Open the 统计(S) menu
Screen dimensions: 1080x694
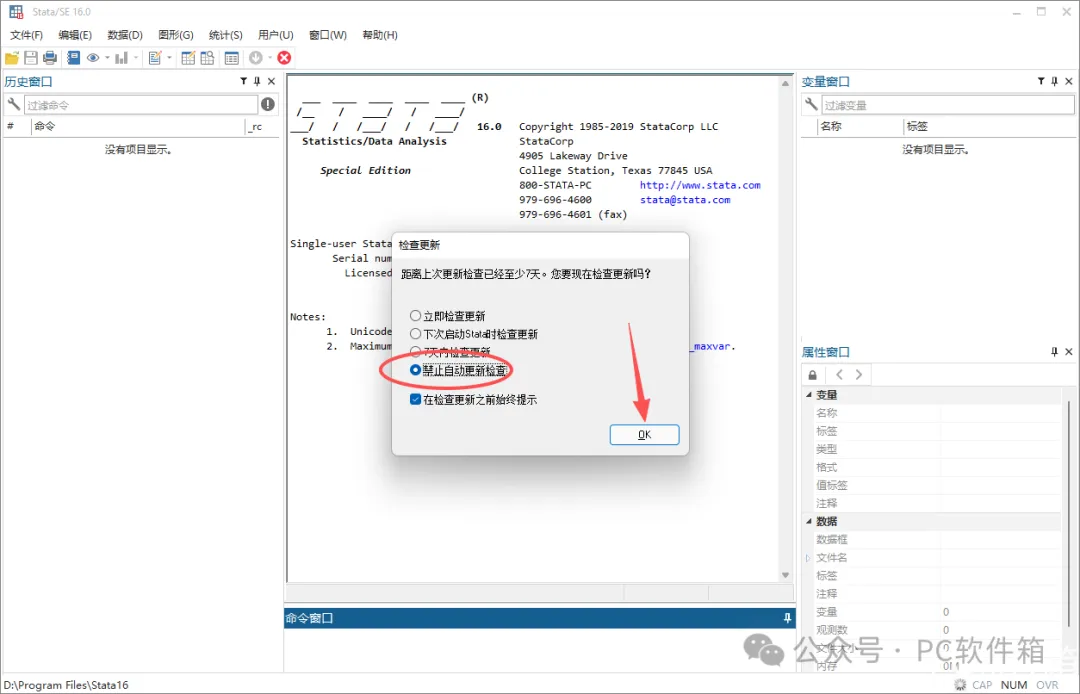pyautogui.click(x=226, y=35)
